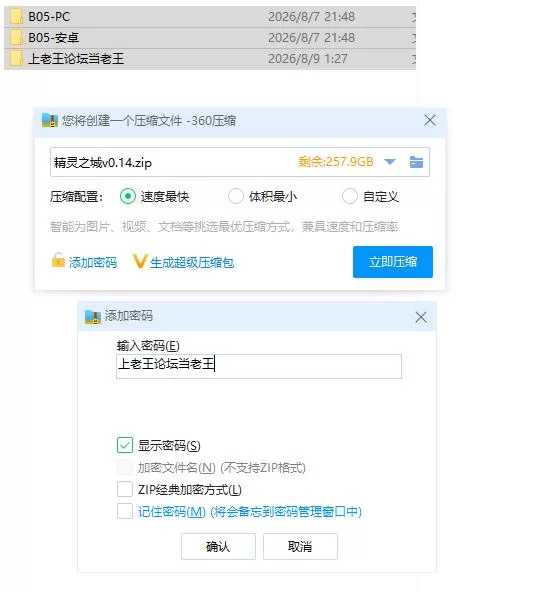Expand the save path dropdown arrow
Screen dimensions: 558x592
click(x=390, y=162)
